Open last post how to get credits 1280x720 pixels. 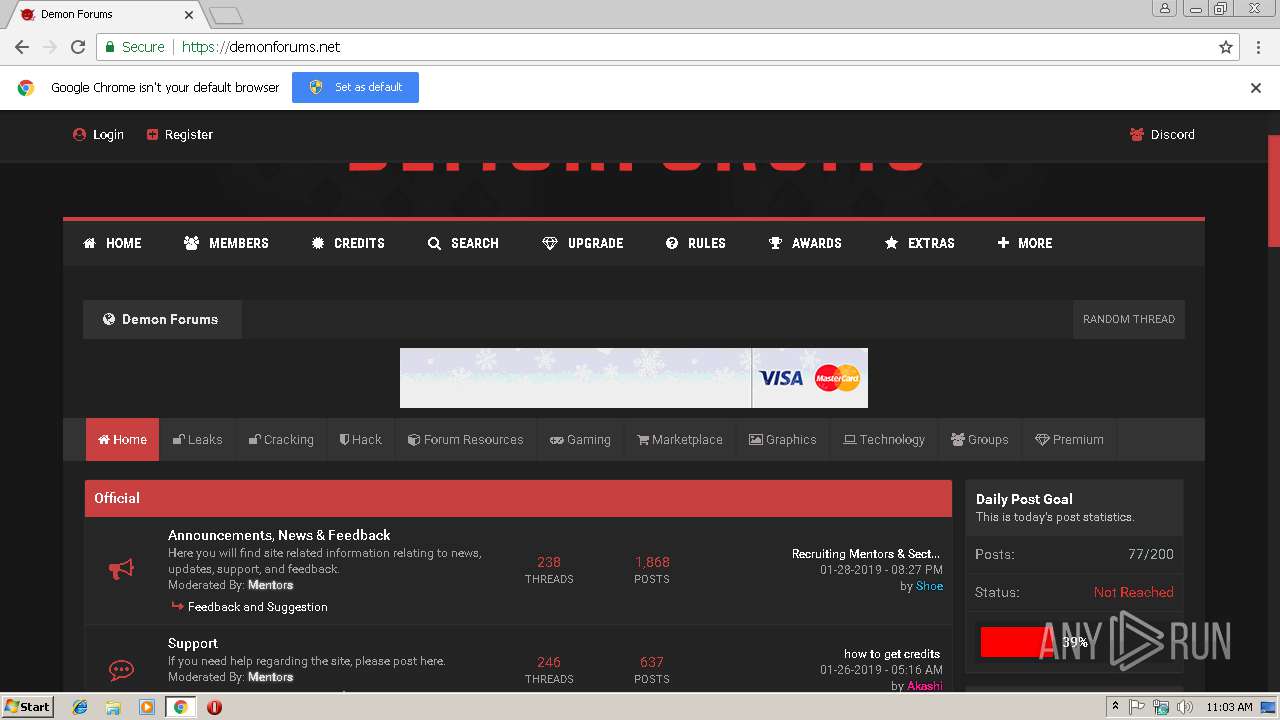click(x=892, y=653)
